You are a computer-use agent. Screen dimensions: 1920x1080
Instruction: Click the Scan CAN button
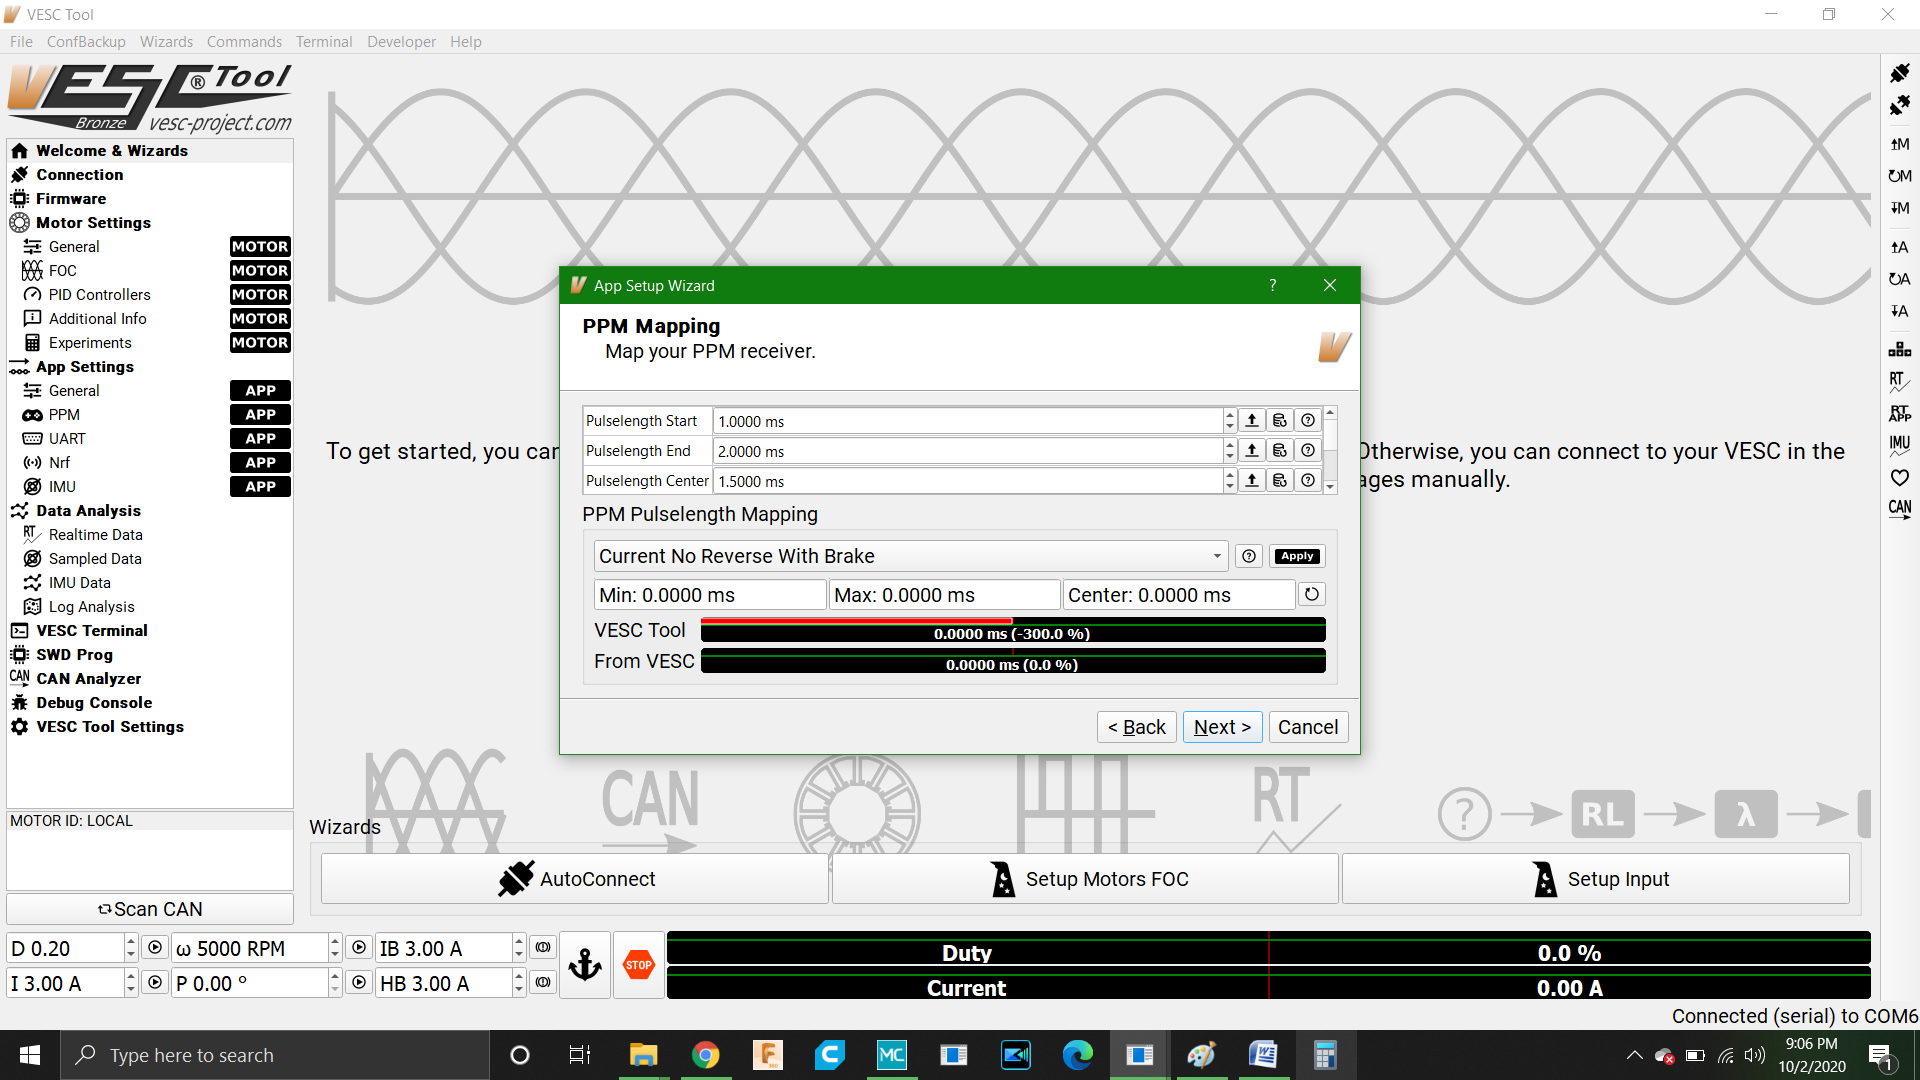pyautogui.click(x=150, y=909)
